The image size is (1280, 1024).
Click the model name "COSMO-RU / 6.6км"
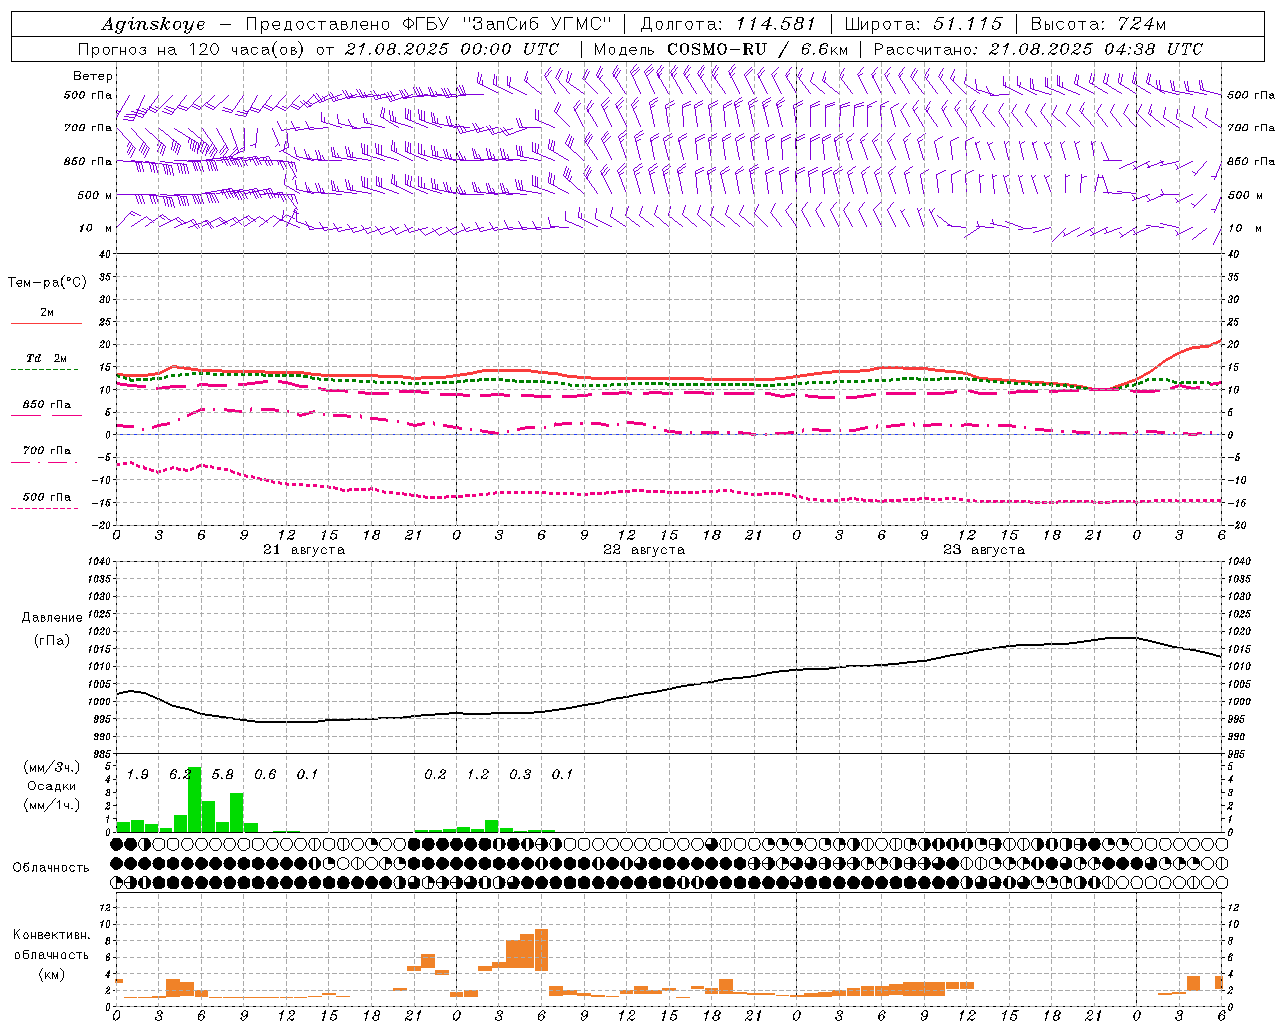pyautogui.click(x=758, y=49)
